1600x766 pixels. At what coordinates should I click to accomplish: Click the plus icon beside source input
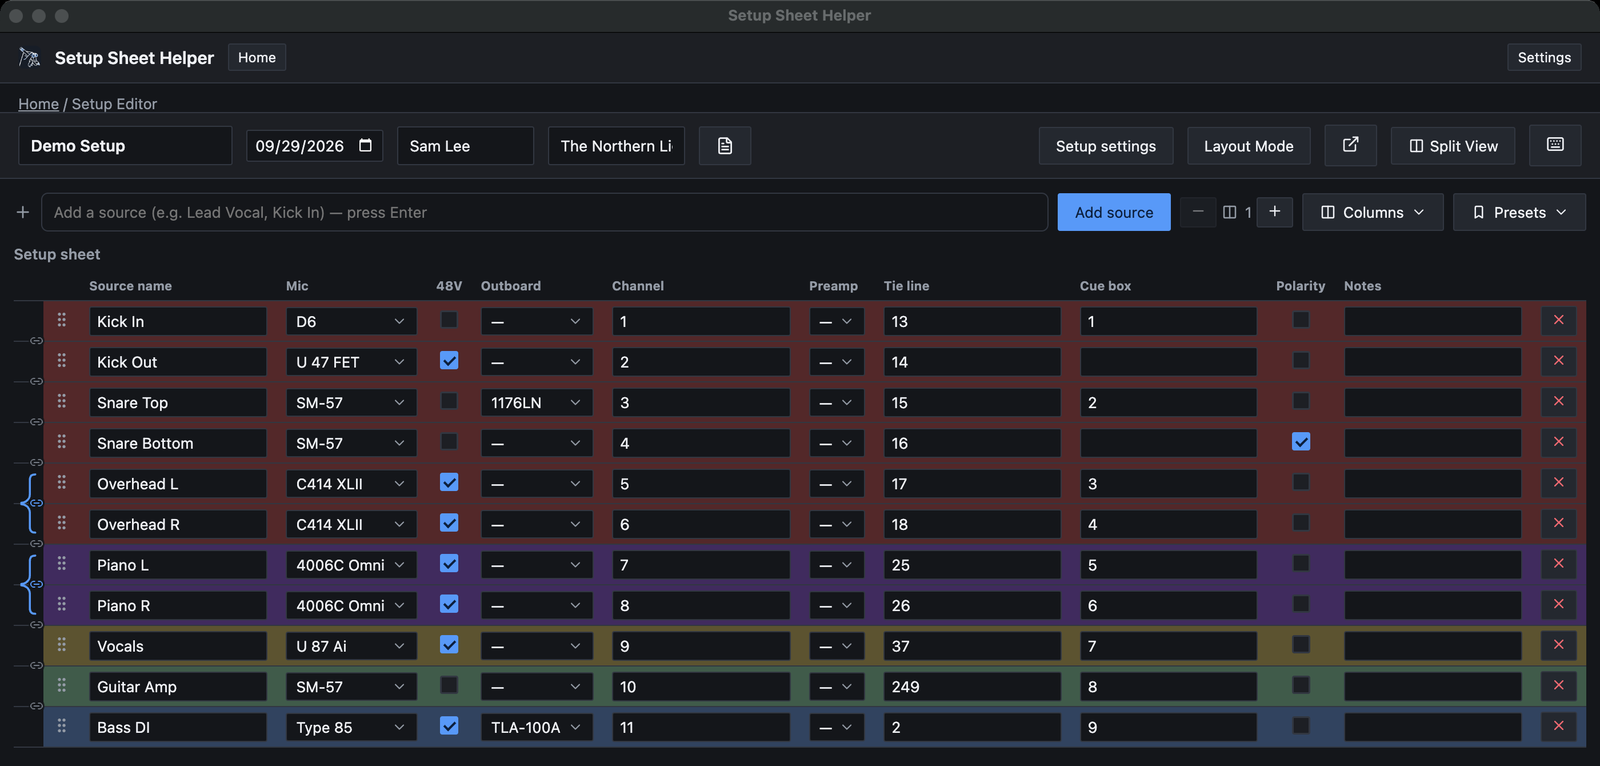22,212
